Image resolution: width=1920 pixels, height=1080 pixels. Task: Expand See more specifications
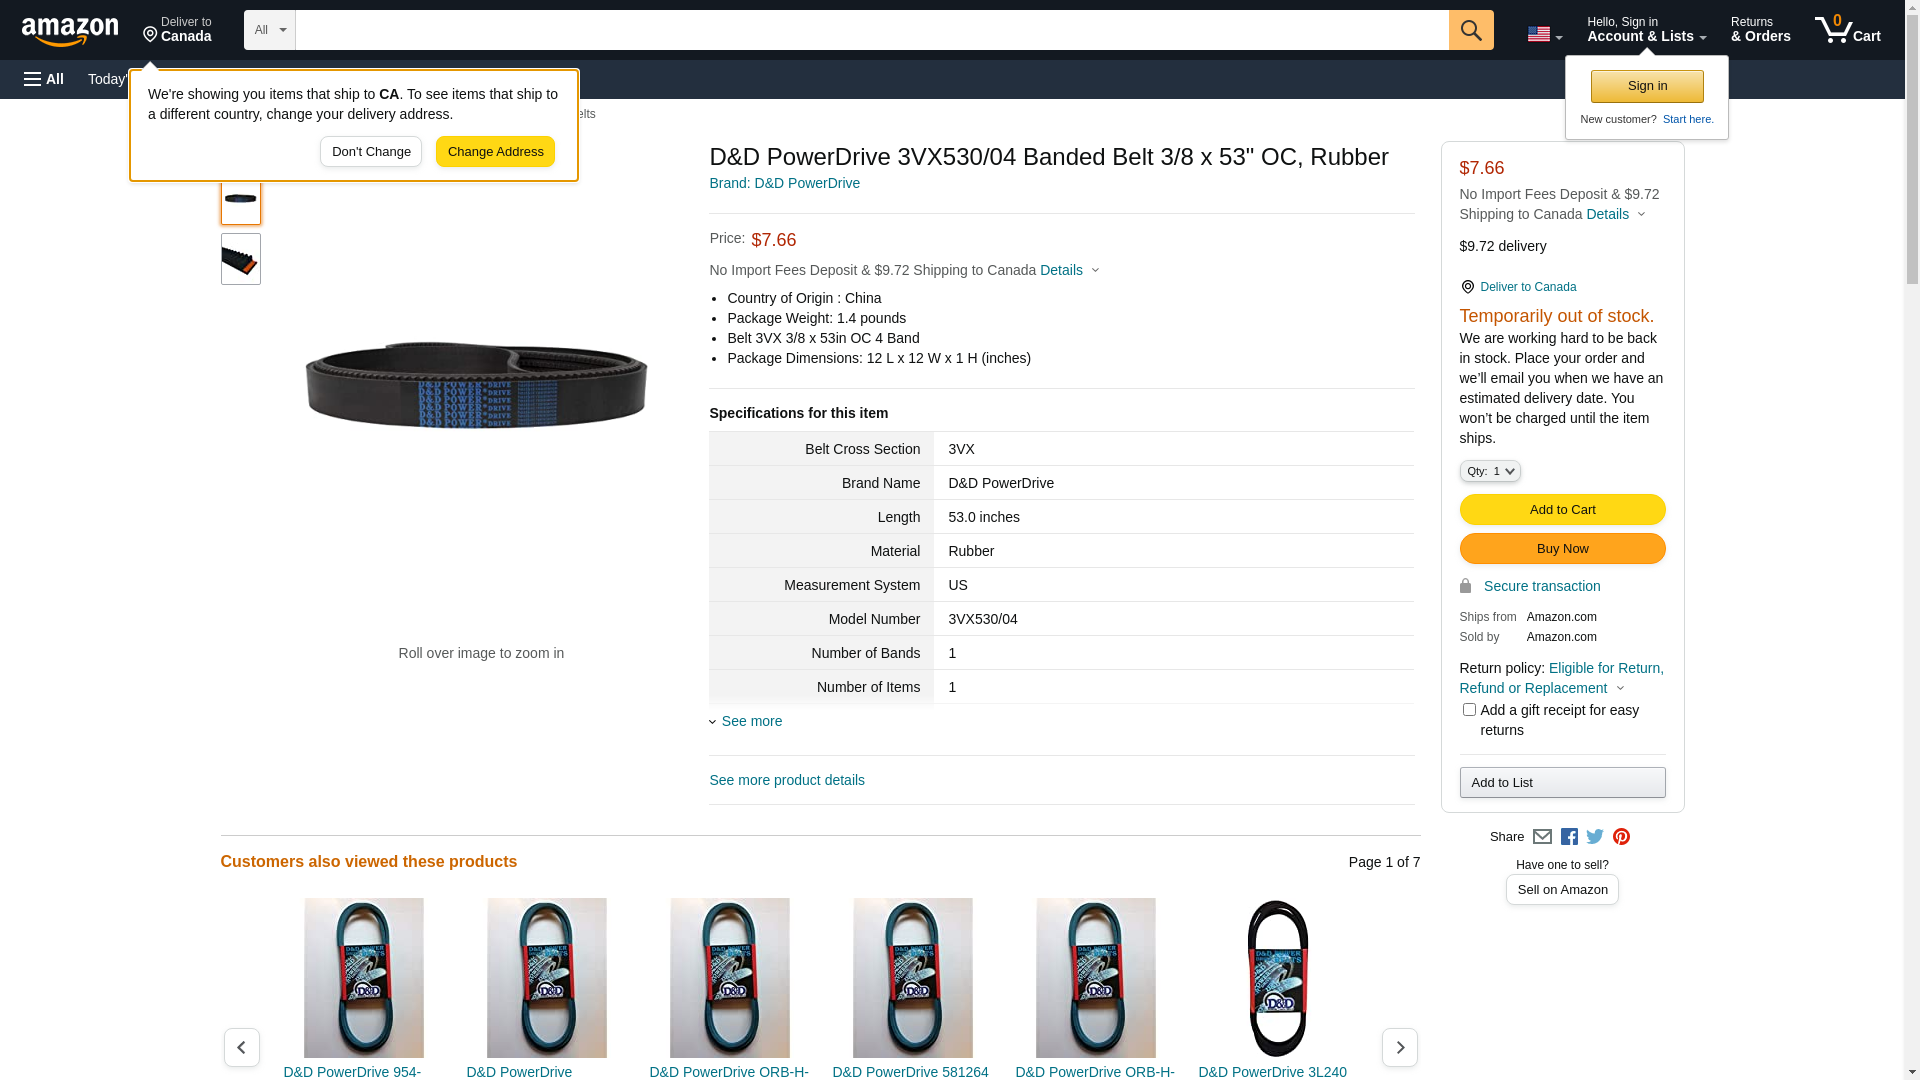coord(751,721)
